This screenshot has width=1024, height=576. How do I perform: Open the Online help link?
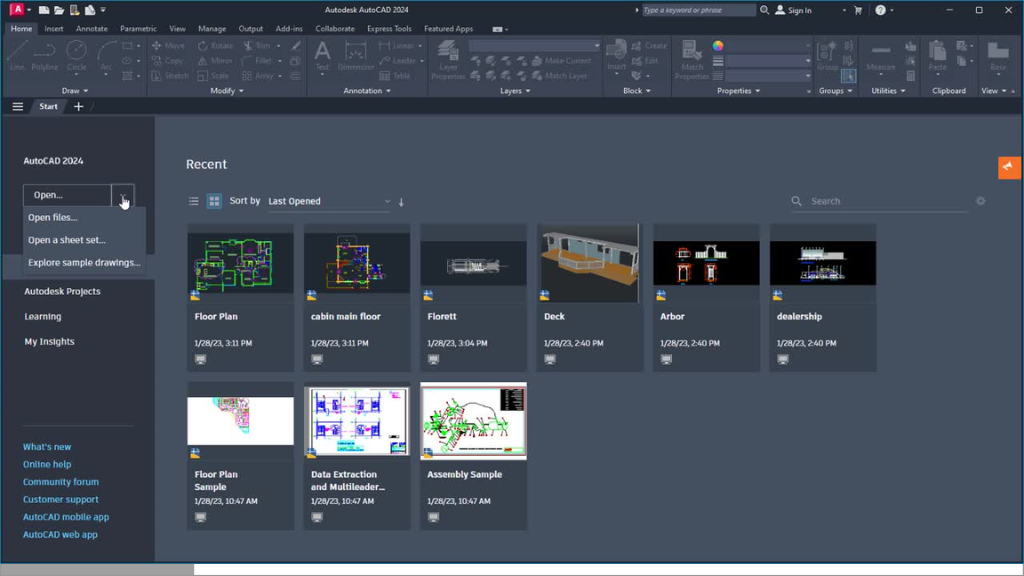pyautogui.click(x=47, y=464)
